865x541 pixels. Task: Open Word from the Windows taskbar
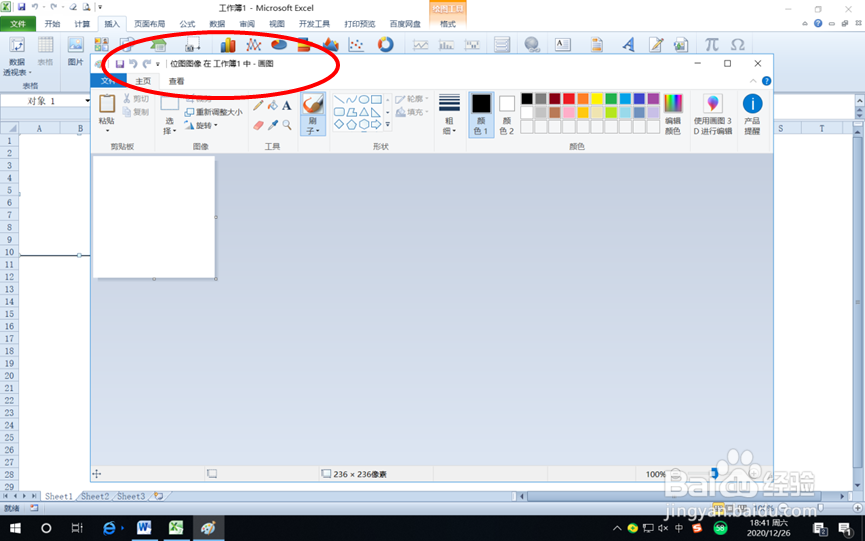(x=144, y=528)
